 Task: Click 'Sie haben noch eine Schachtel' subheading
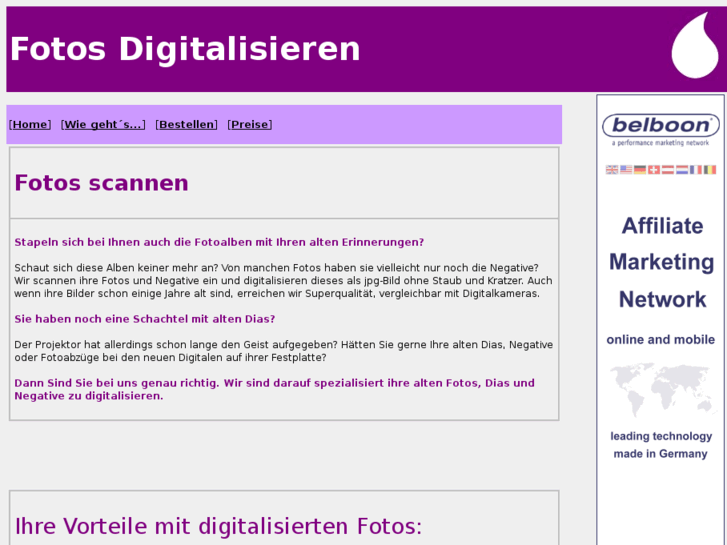pos(145,319)
